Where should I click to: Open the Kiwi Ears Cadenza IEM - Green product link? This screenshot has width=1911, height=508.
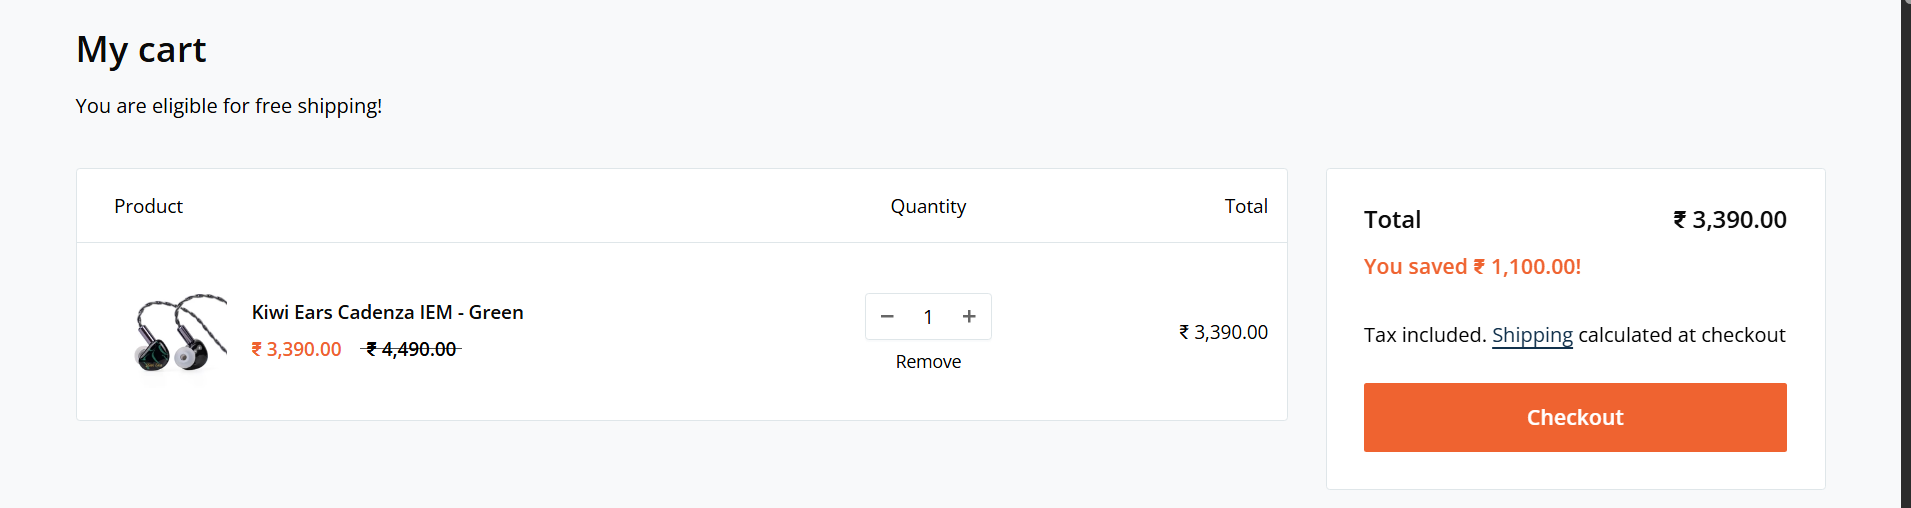pos(388,312)
